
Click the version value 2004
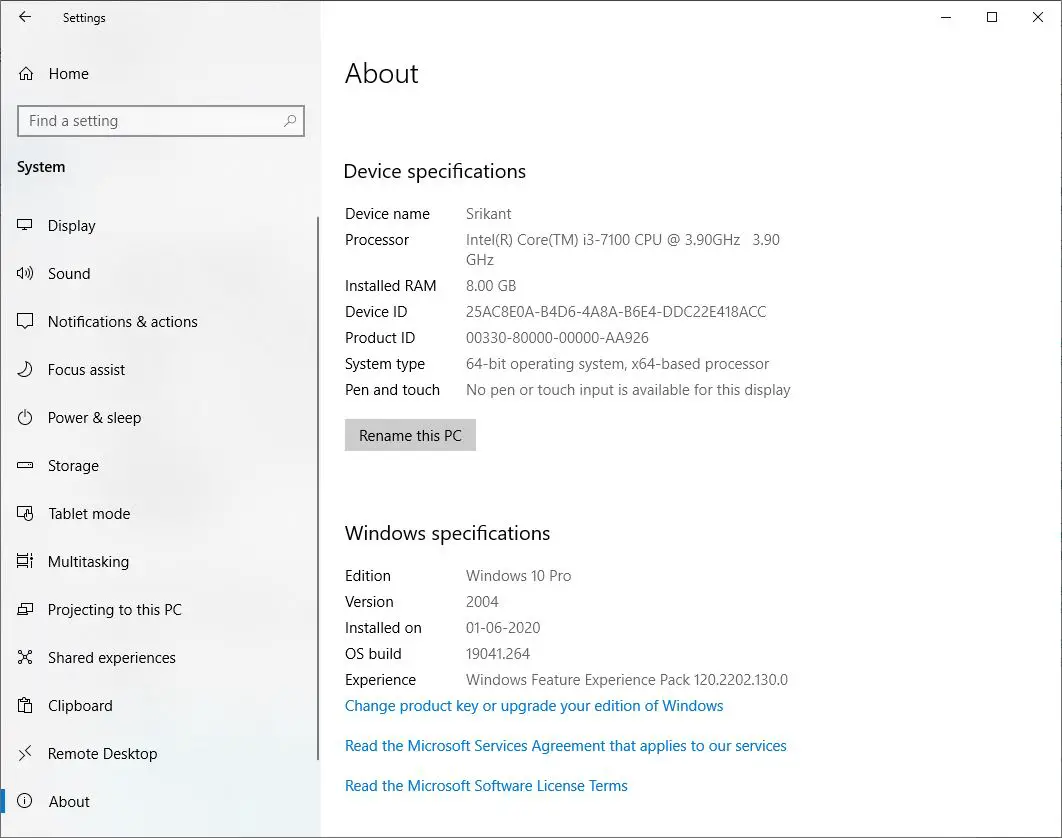[x=482, y=602]
